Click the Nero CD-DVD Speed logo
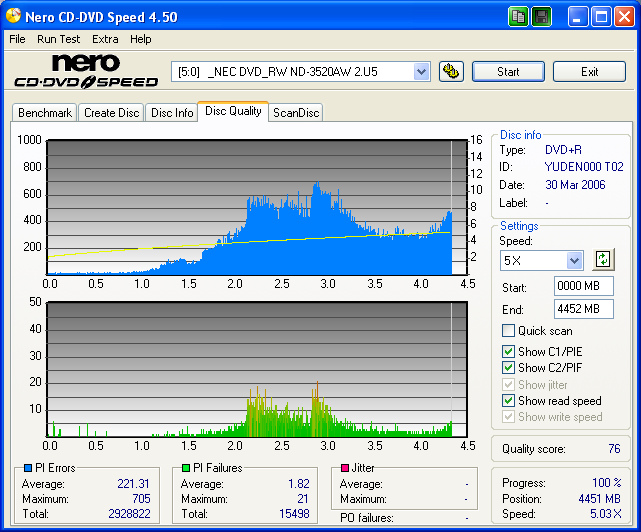 [x=86, y=72]
